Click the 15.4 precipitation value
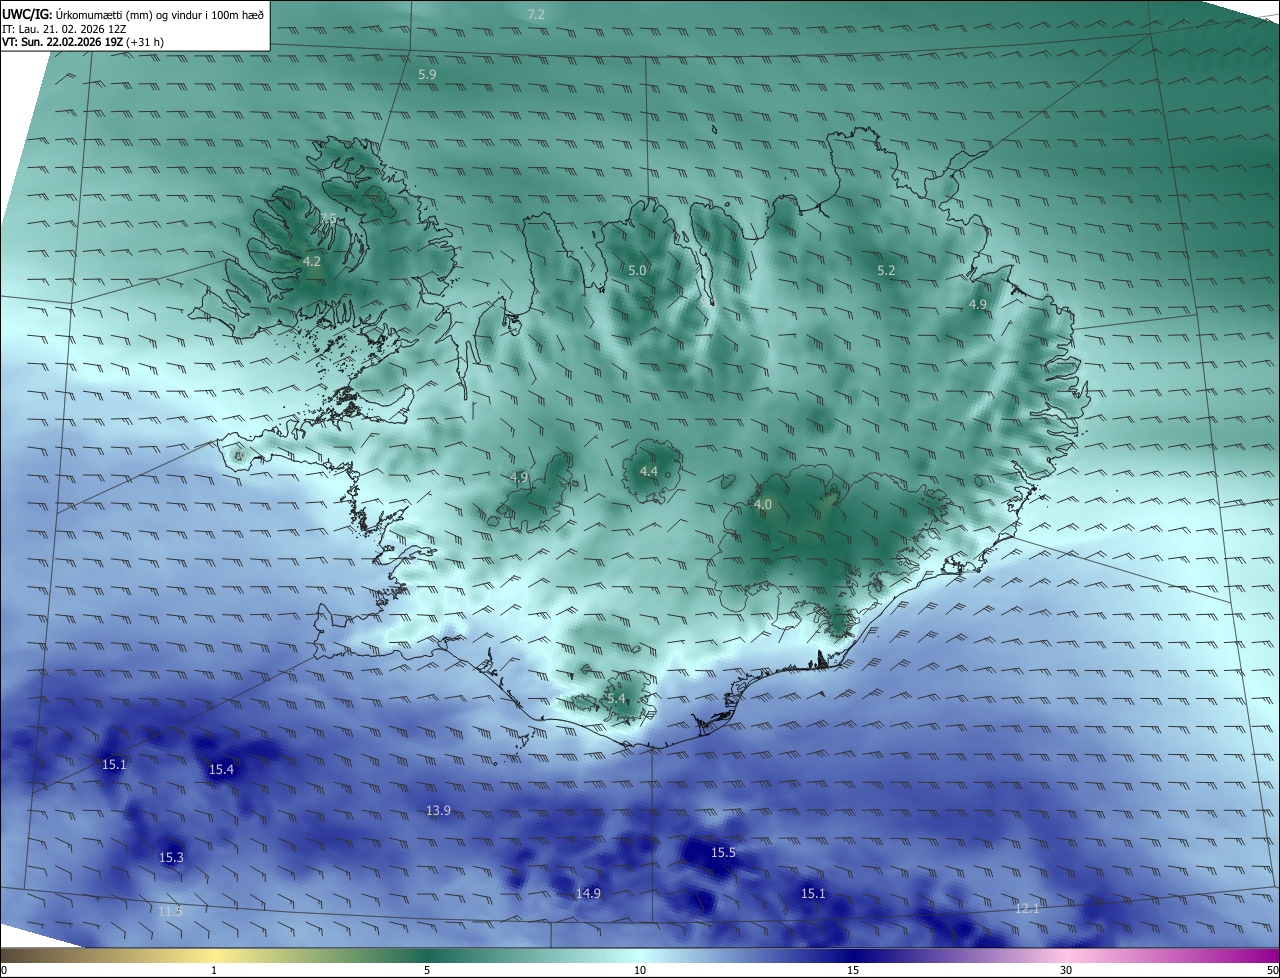This screenshot has height=978, width=1280. [x=221, y=769]
